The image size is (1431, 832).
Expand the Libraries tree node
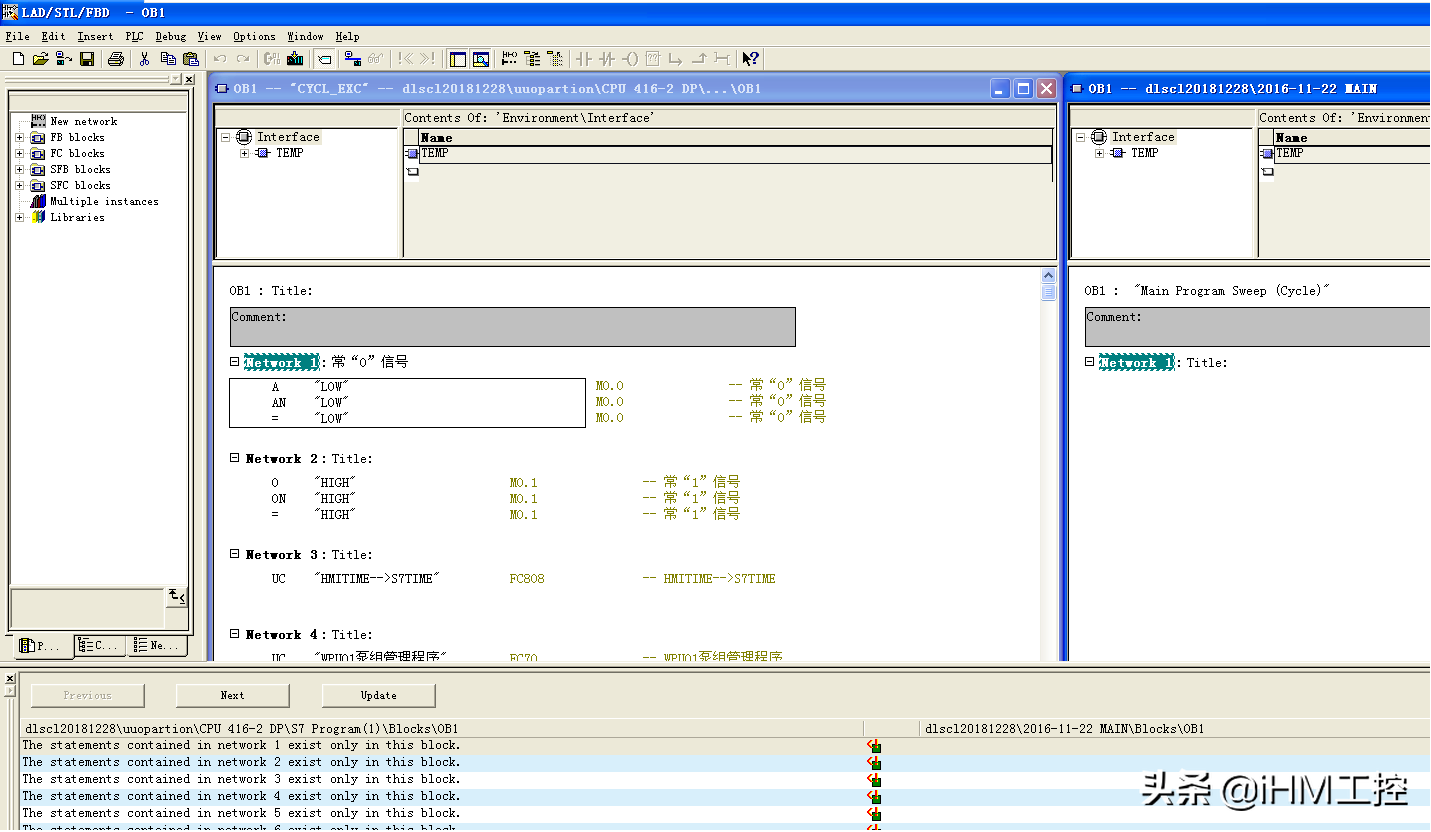(x=19, y=218)
